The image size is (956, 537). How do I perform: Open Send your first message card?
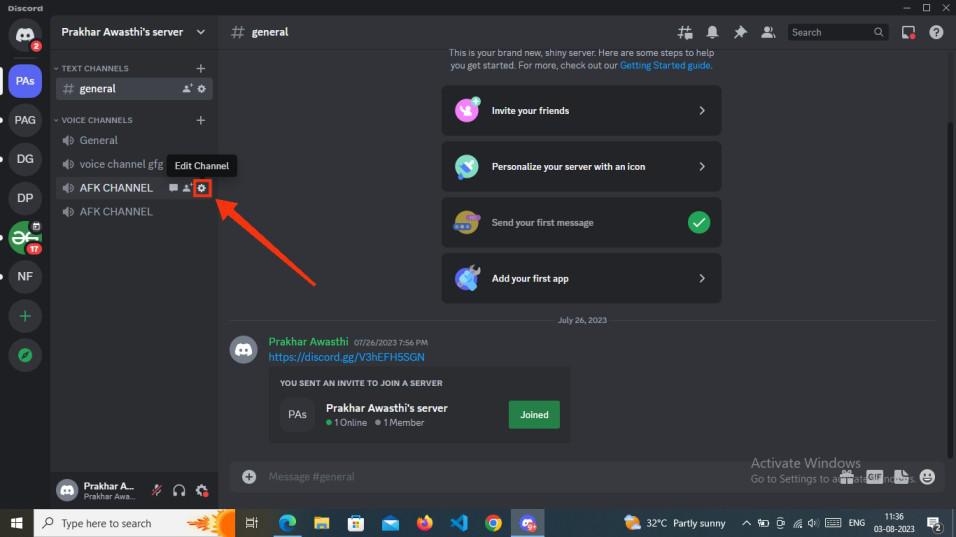tap(581, 222)
